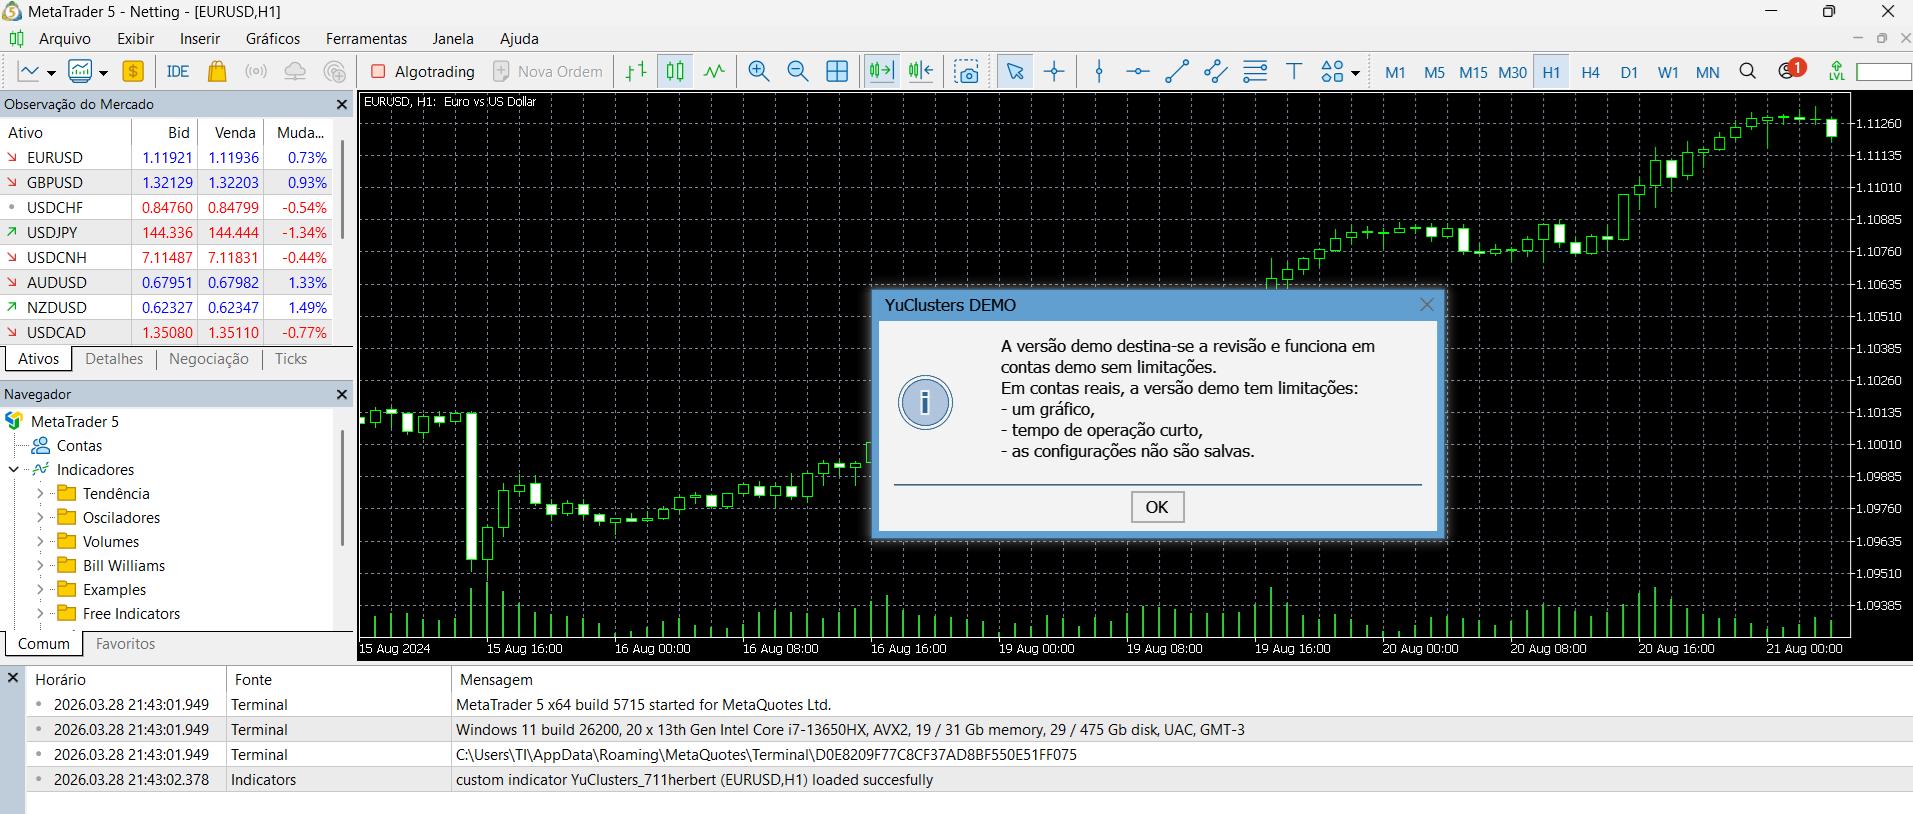The width and height of the screenshot is (1913, 814).
Task: Expand the Osciladores folder
Action: tap(40, 518)
